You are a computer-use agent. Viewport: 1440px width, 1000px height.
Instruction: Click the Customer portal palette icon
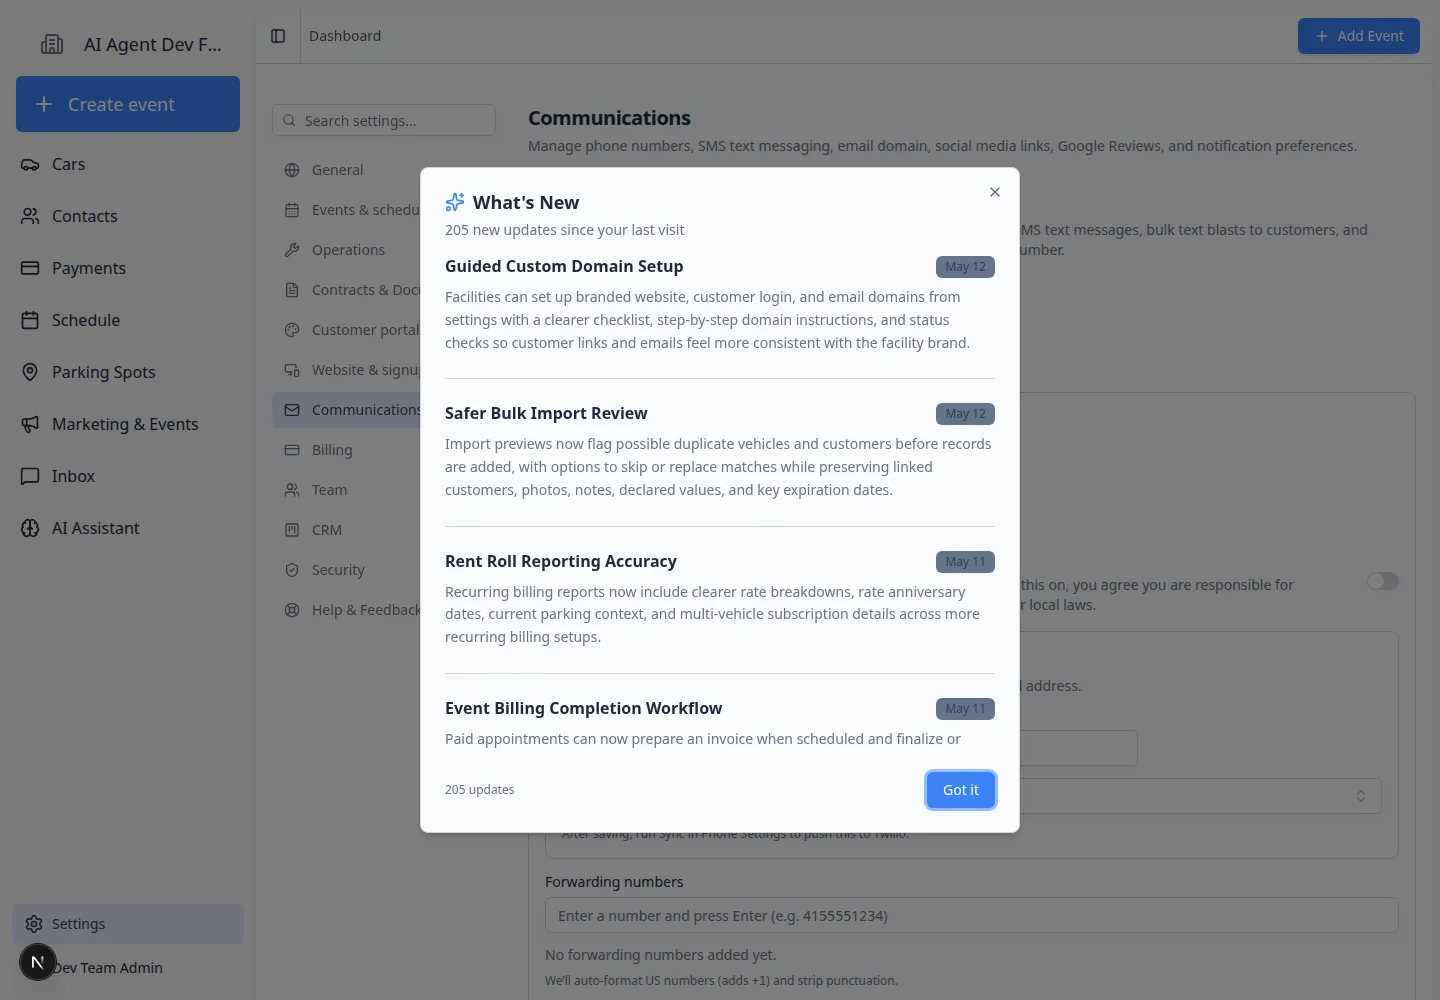click(x=292, y=330)
